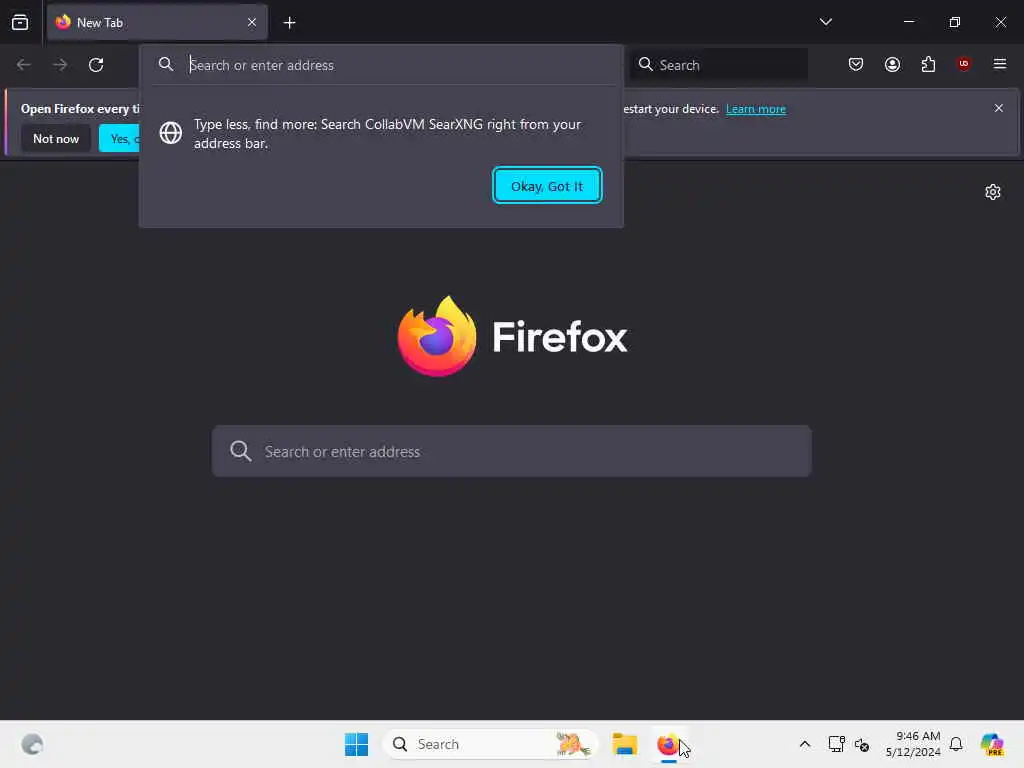Viewport: 1024px width, 768px height.
Task: Focus the new tab page search field
Action: [x=512, y=451]
